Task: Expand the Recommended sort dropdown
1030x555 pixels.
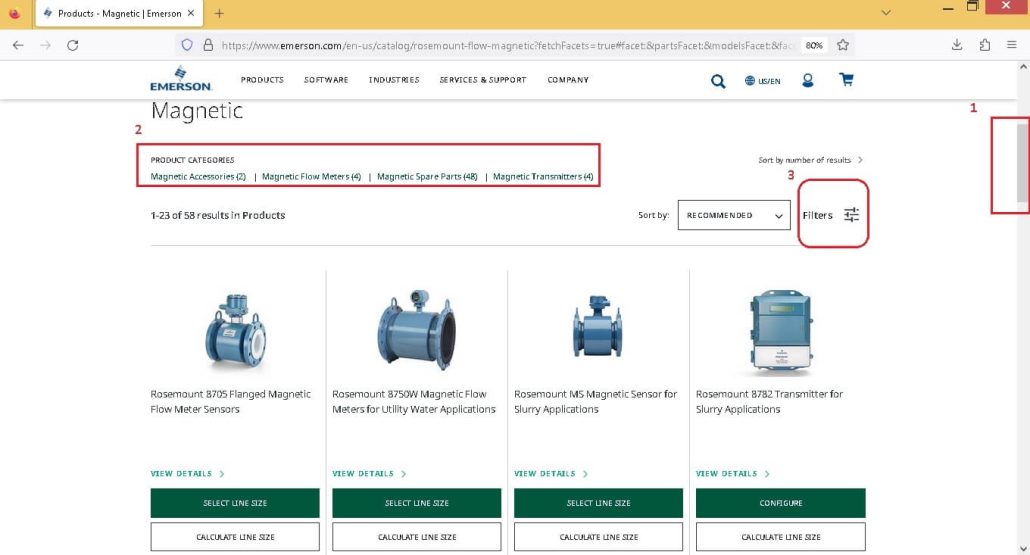Action: (x=734, y=215)
